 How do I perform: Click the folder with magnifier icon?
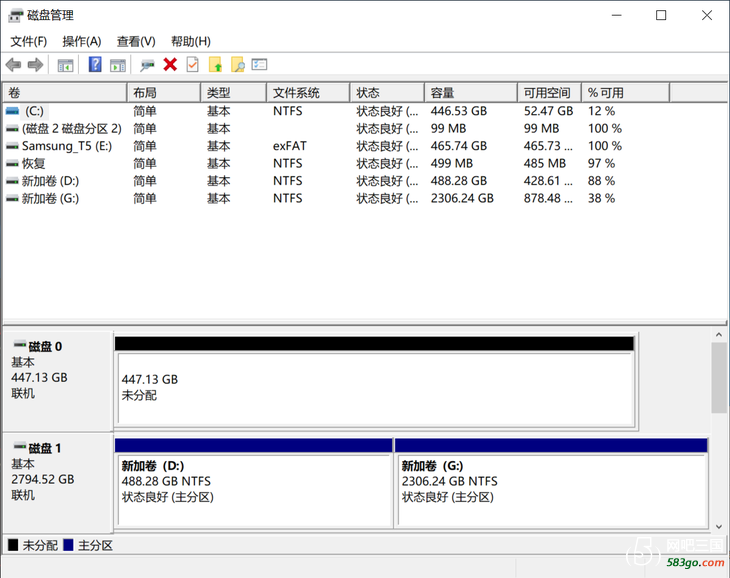(x=237, y=65)
